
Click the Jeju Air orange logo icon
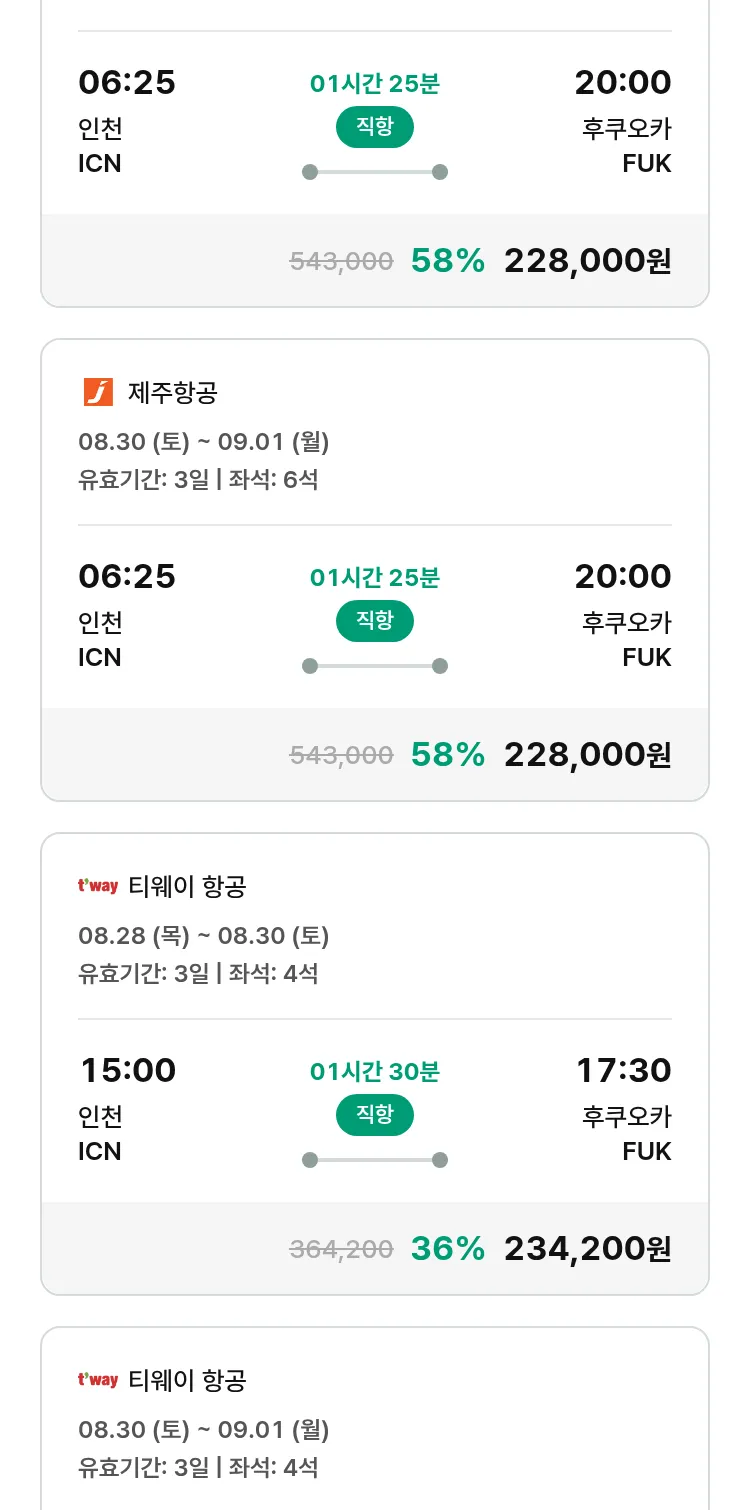click(x=98, y=393)
